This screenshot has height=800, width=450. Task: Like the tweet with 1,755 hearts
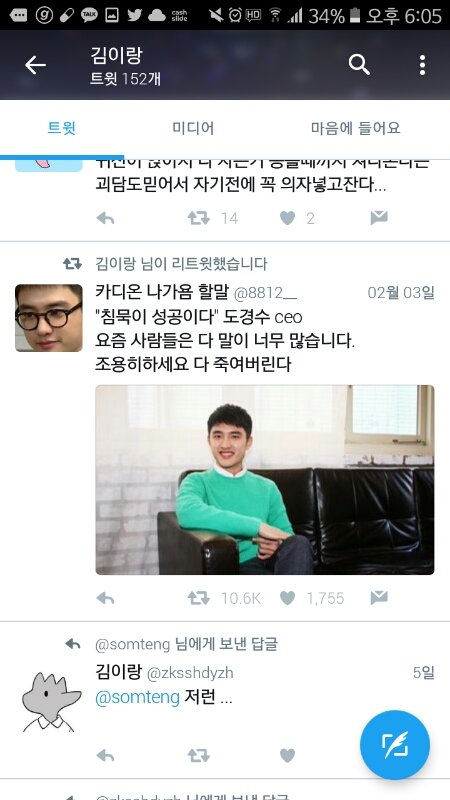click(287, 598)
